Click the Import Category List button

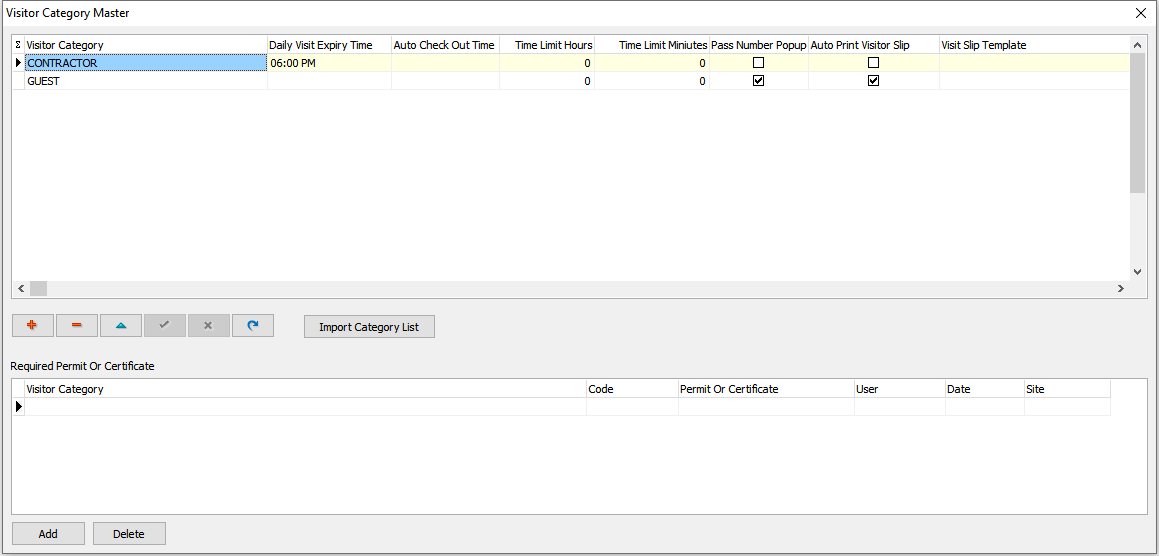(369, 327)
